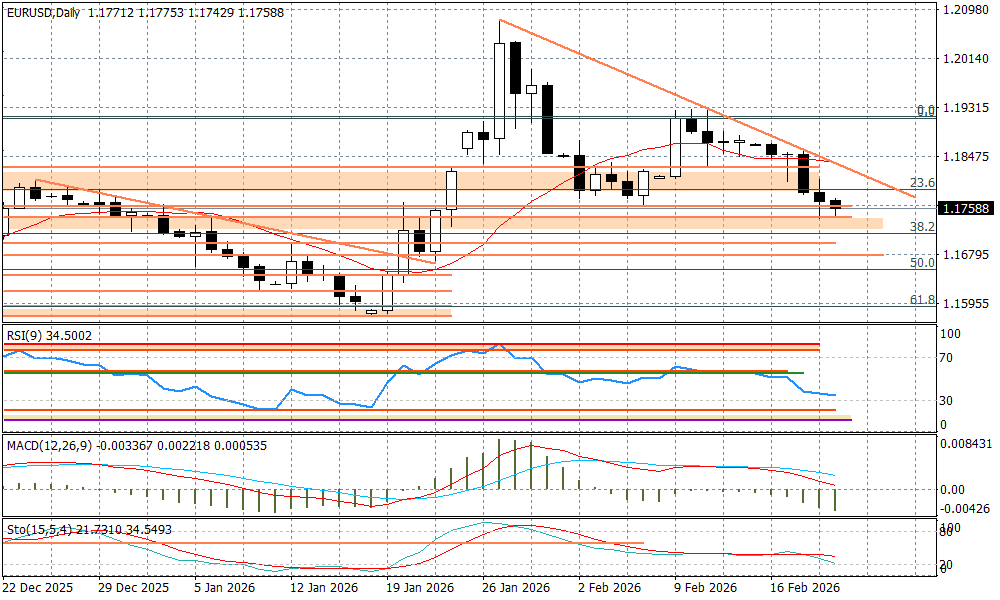
Task: Click the Fibonacci 38.2 level label
Action: [x=922, y=227]
